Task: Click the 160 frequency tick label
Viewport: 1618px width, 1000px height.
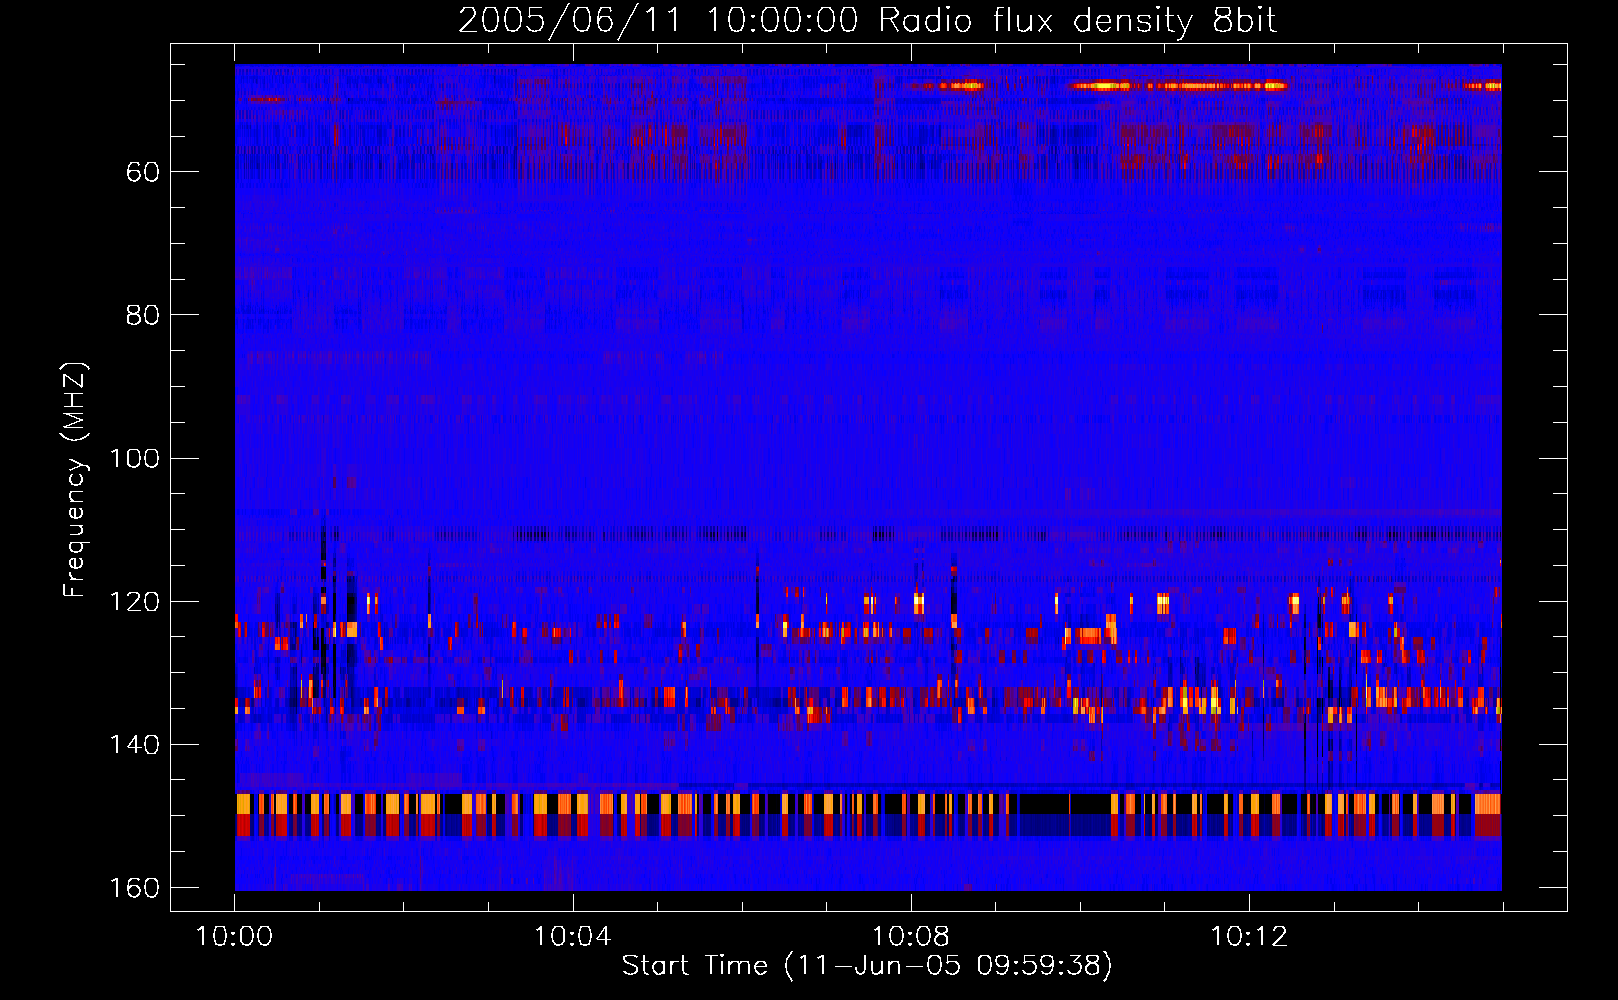Action: click(133, 888)
